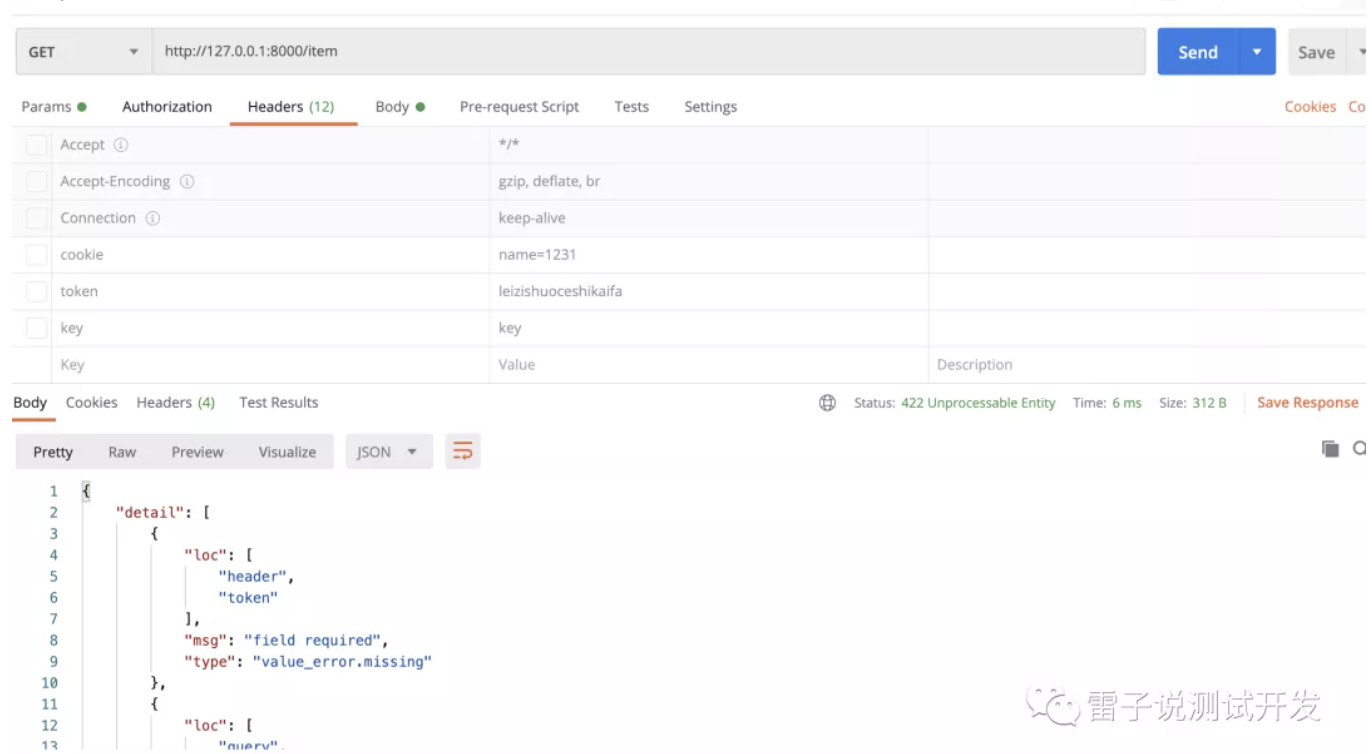
Task: Click the request URL input field
Action: click(648, 52)
